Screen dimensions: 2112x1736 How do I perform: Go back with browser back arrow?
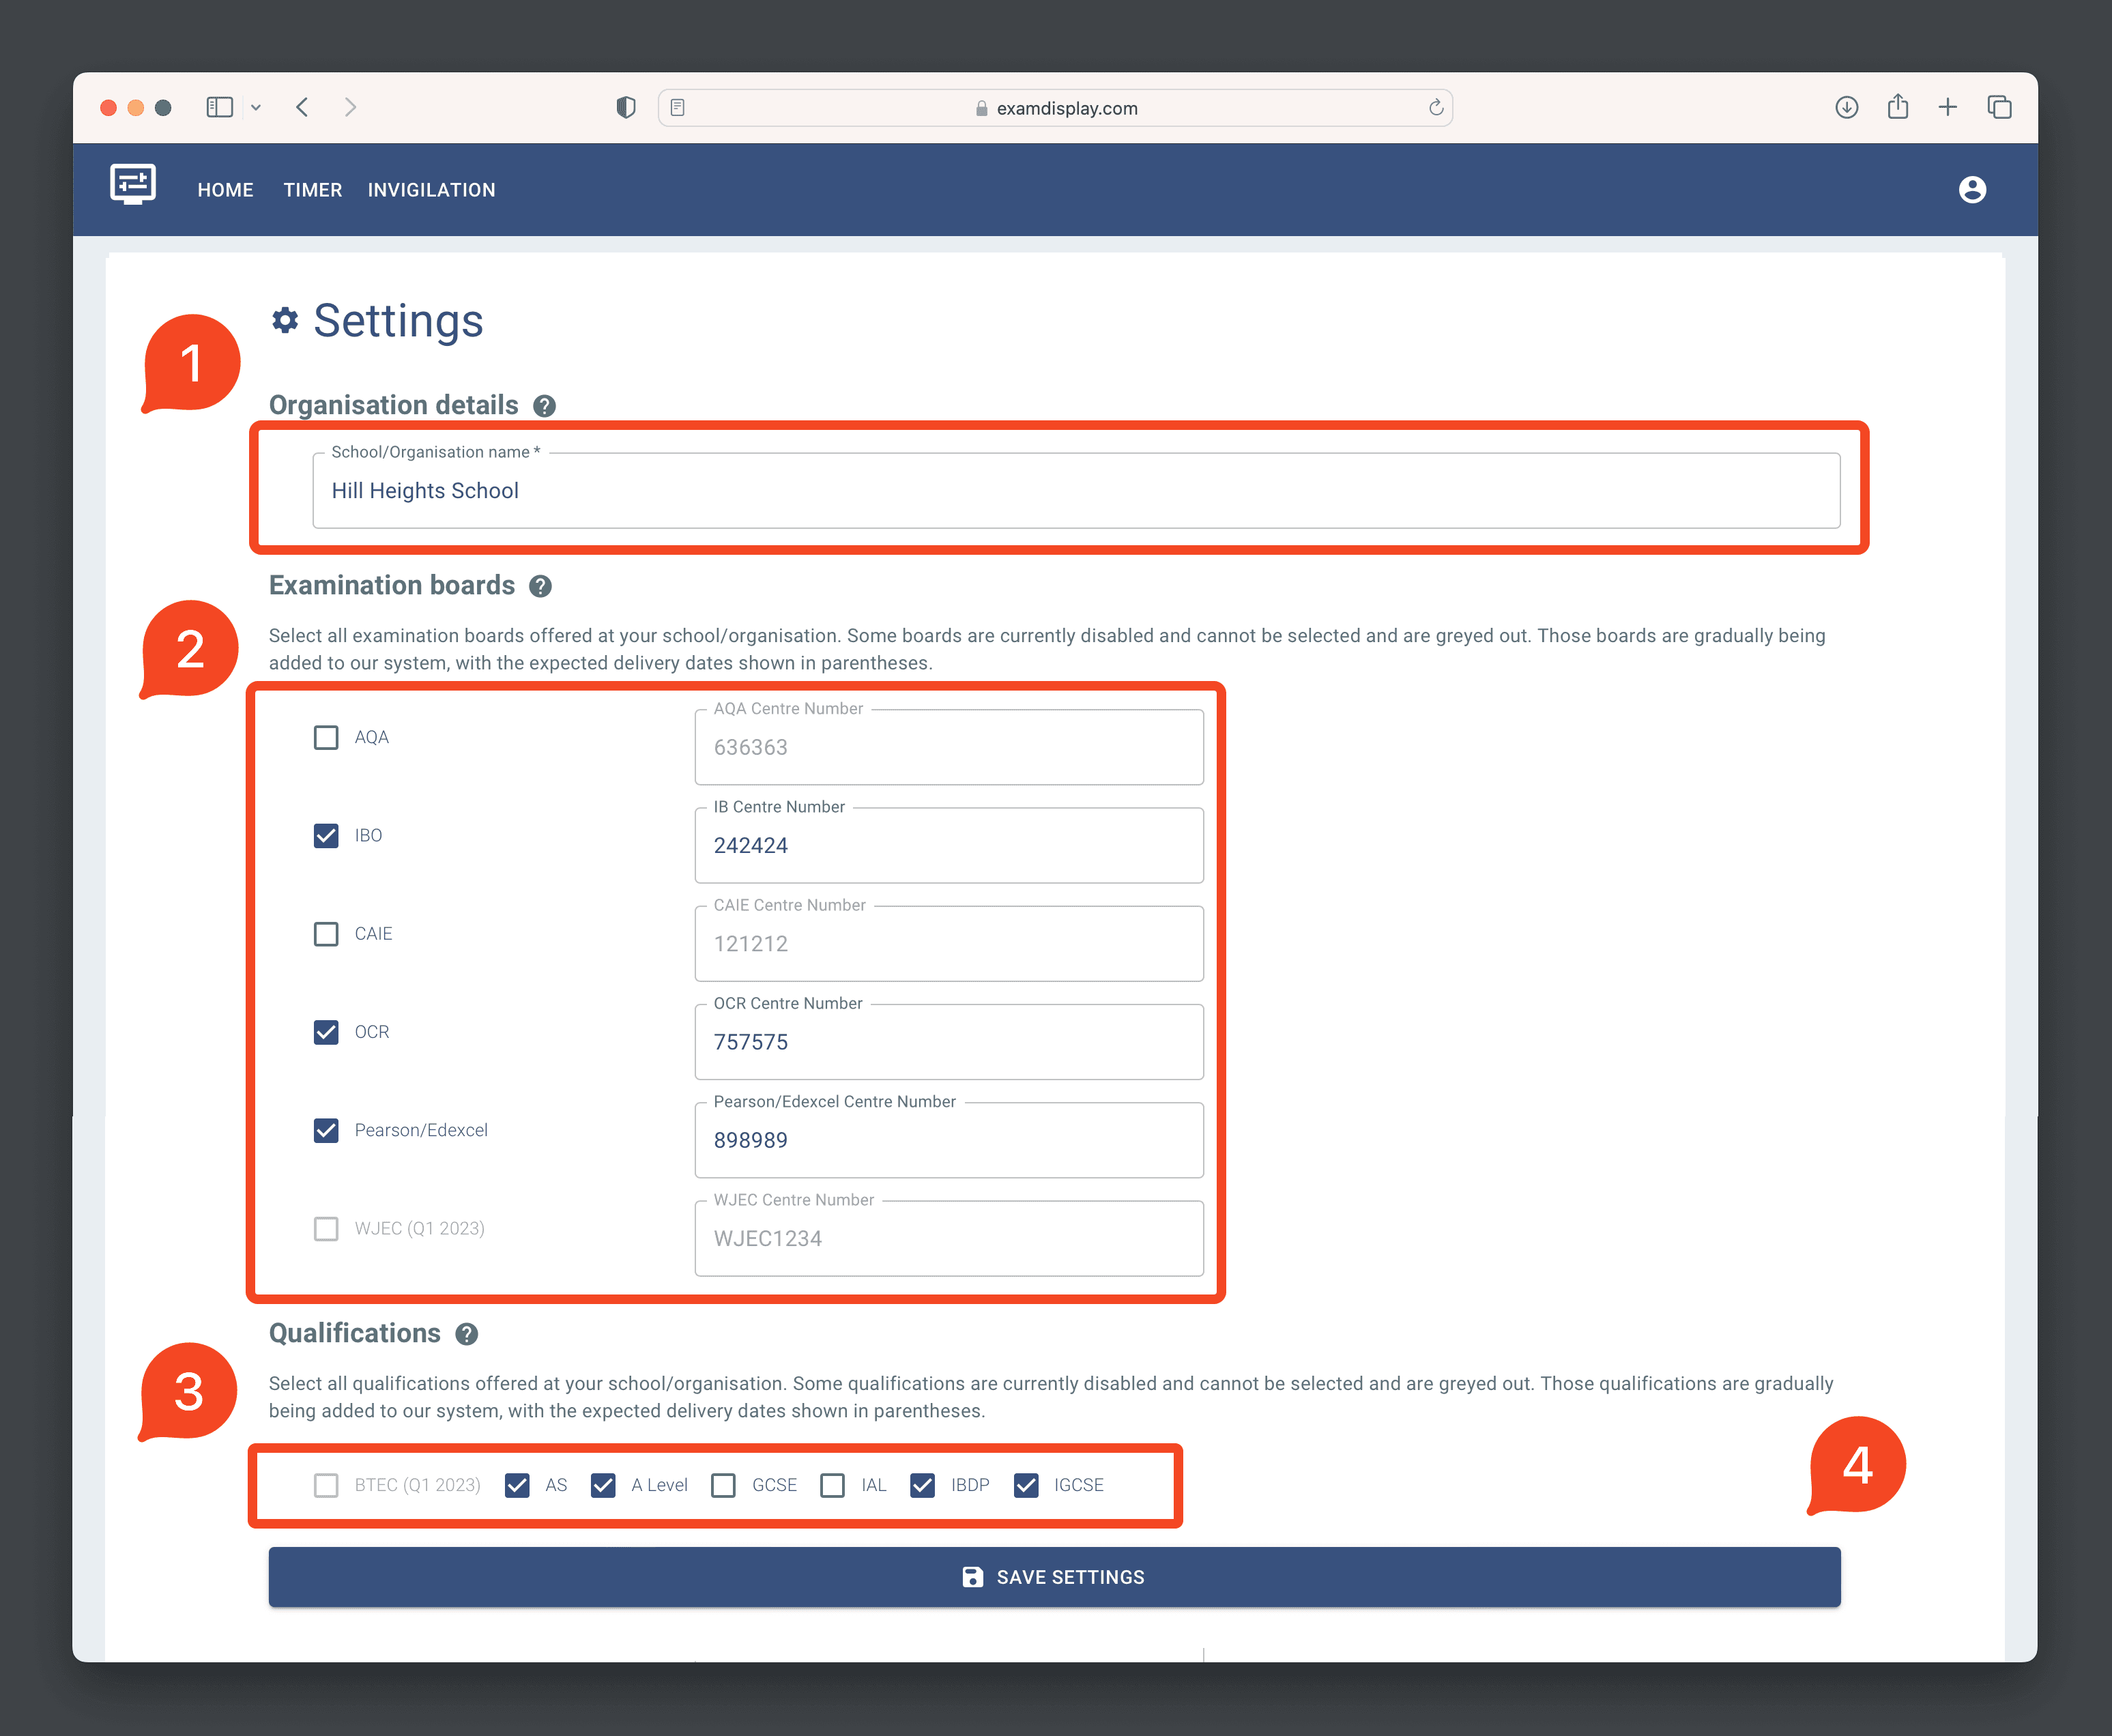[302, 107]
